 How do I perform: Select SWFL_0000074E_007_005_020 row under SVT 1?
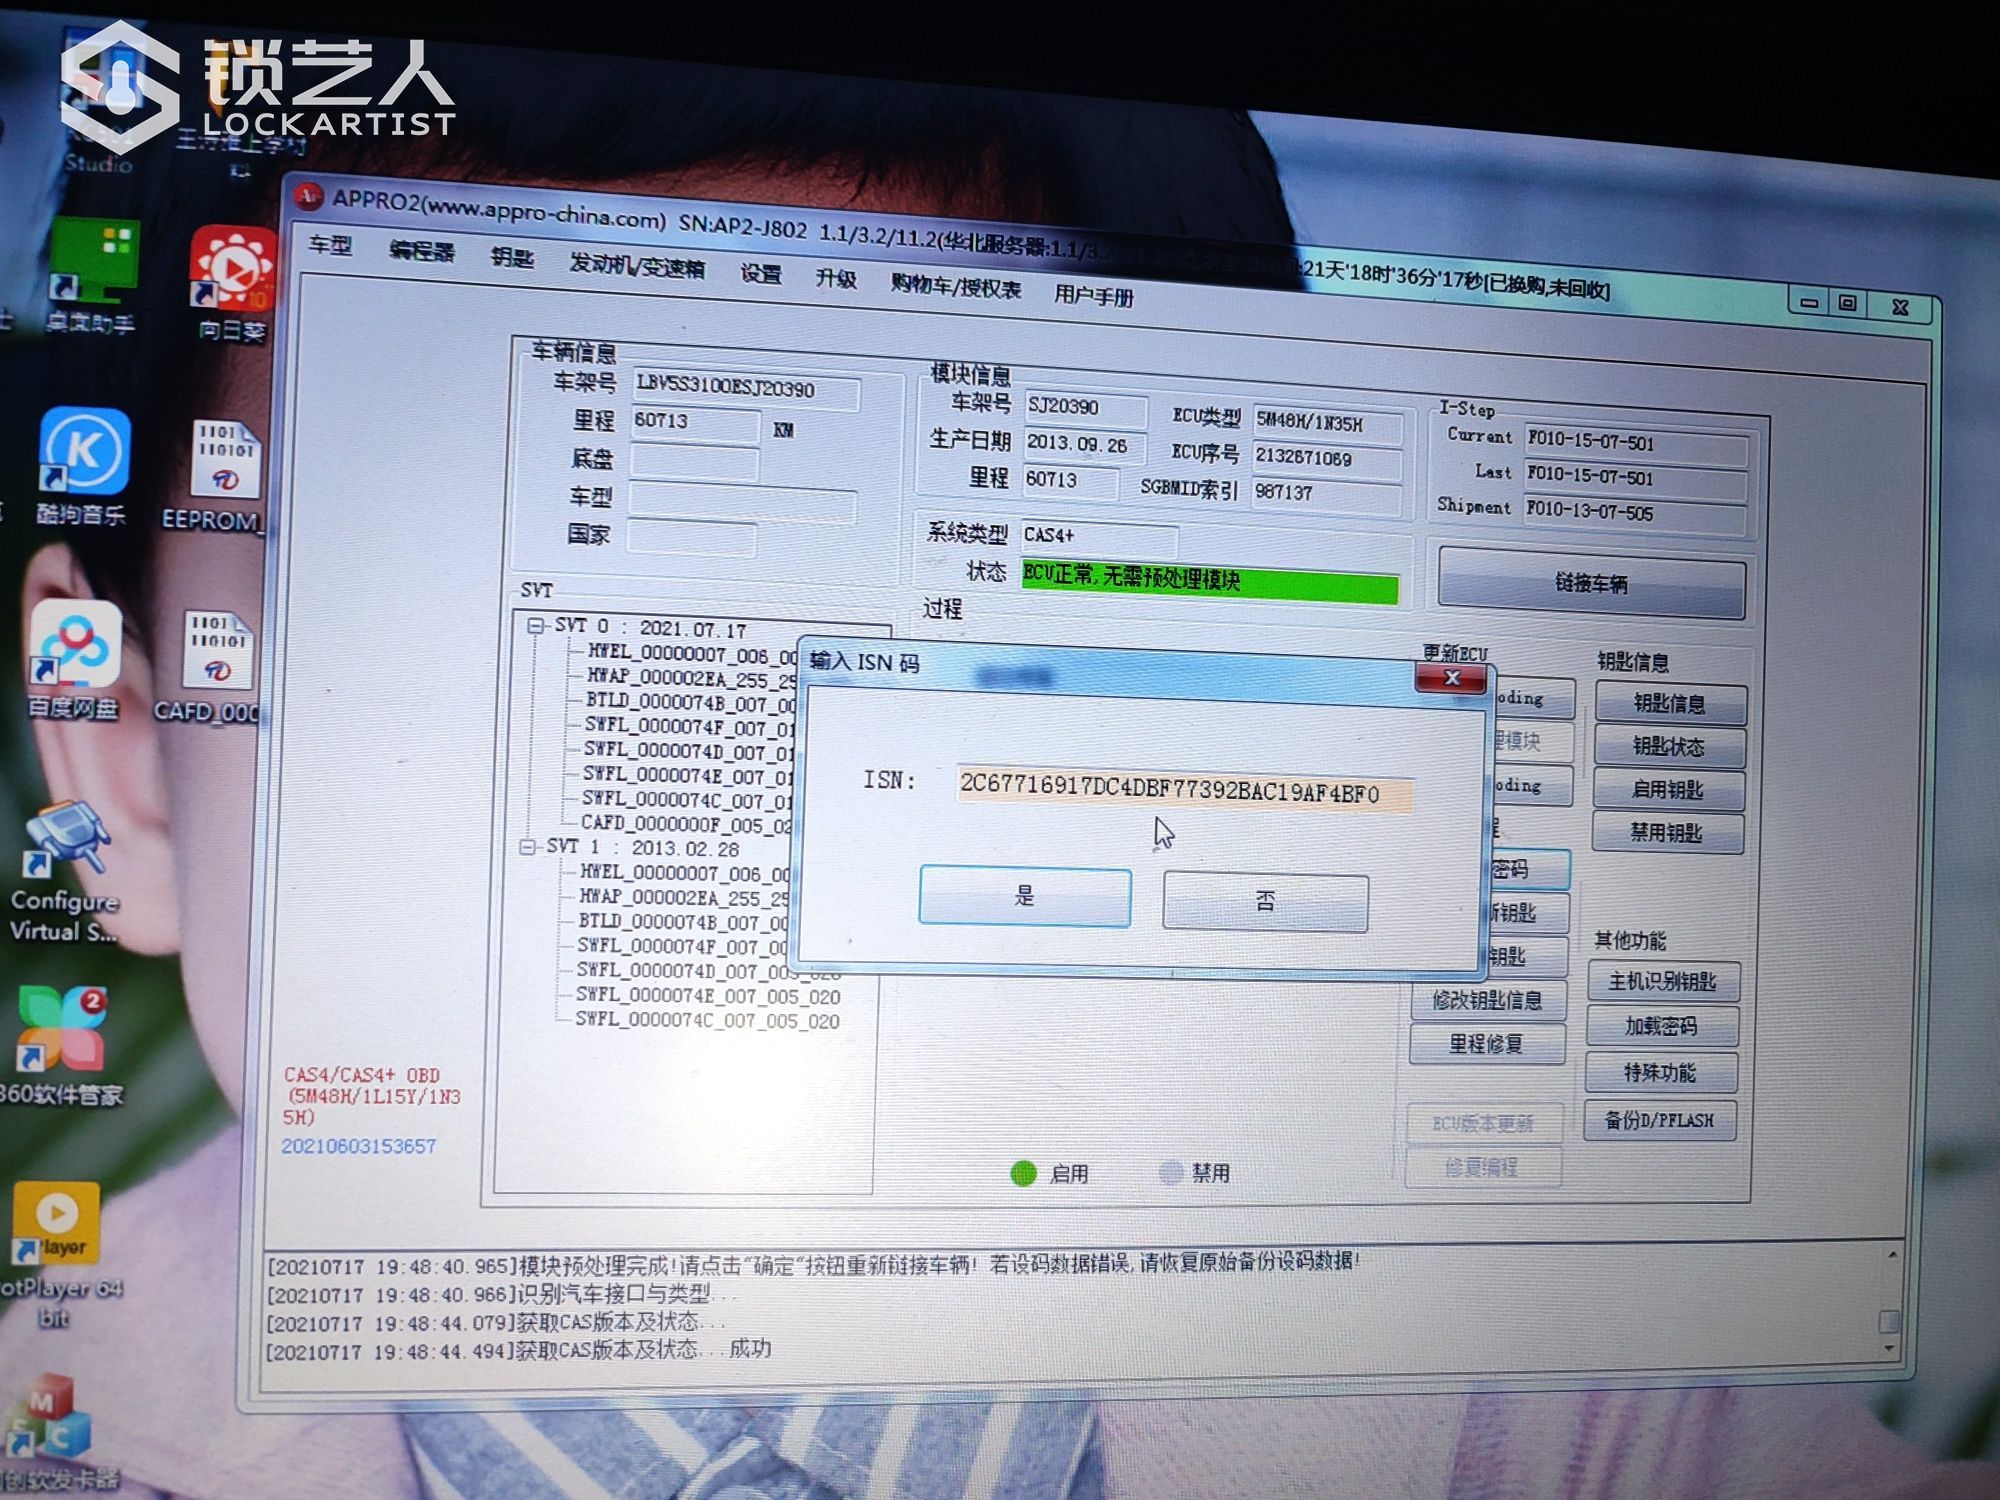(708, 995)
